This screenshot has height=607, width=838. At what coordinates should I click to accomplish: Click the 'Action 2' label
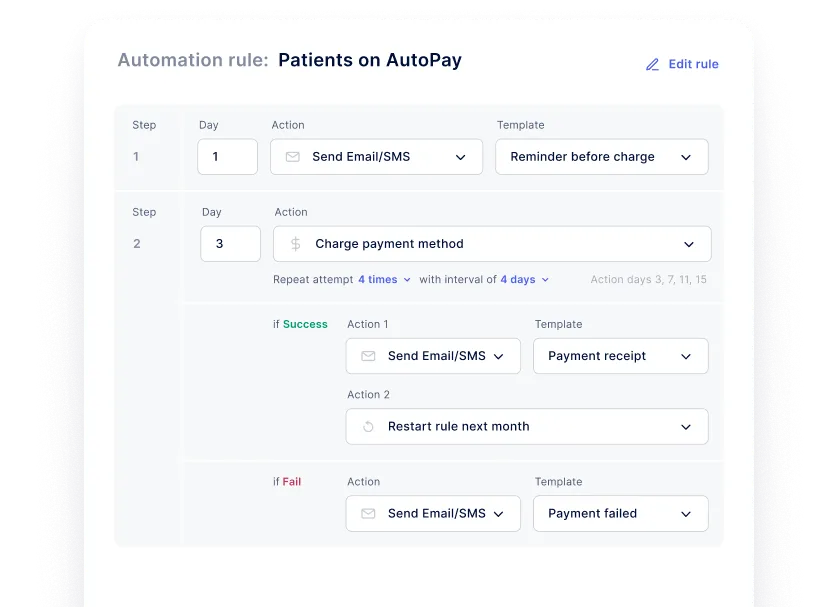point(368,395)
